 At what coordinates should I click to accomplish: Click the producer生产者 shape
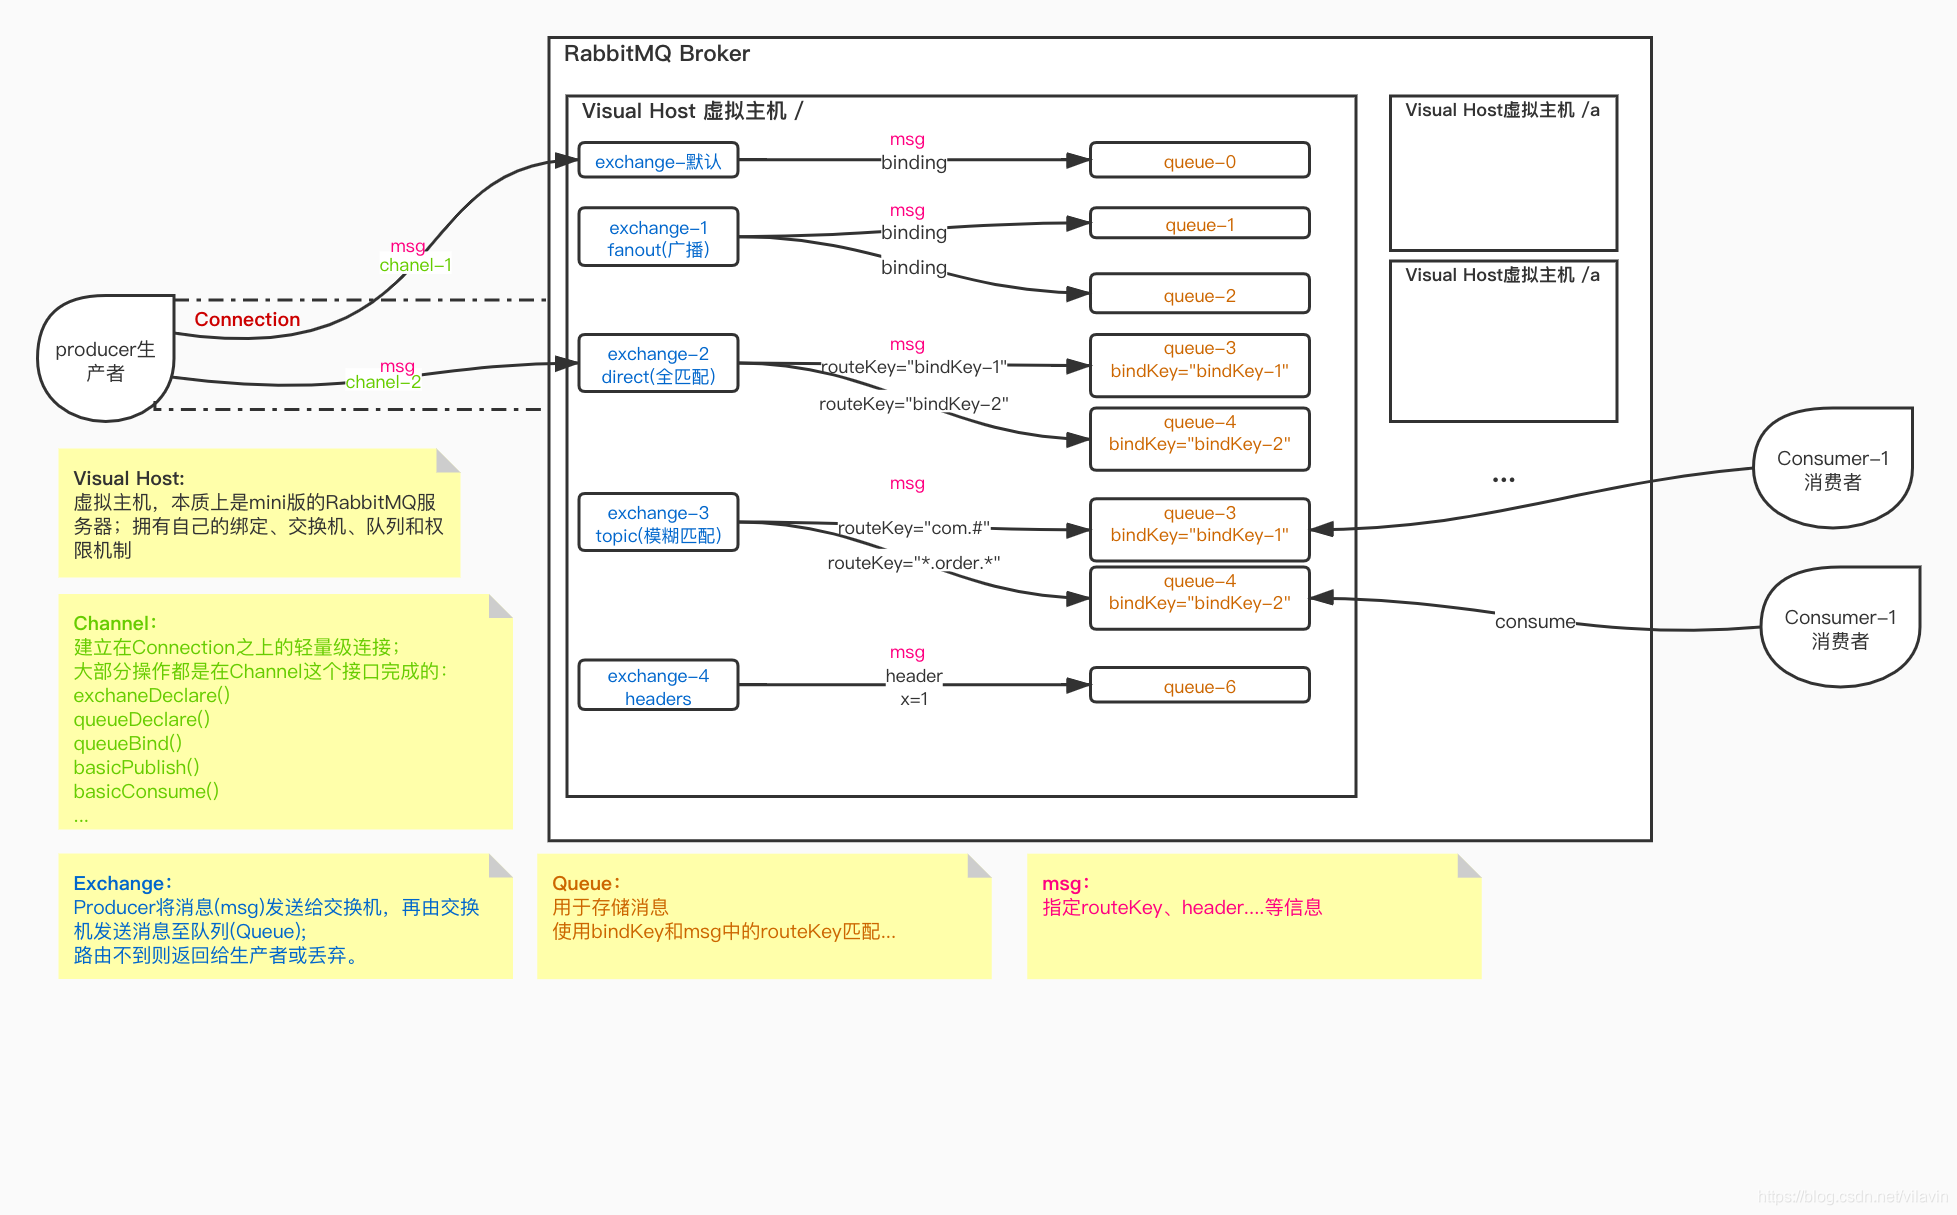click(105, 358)
